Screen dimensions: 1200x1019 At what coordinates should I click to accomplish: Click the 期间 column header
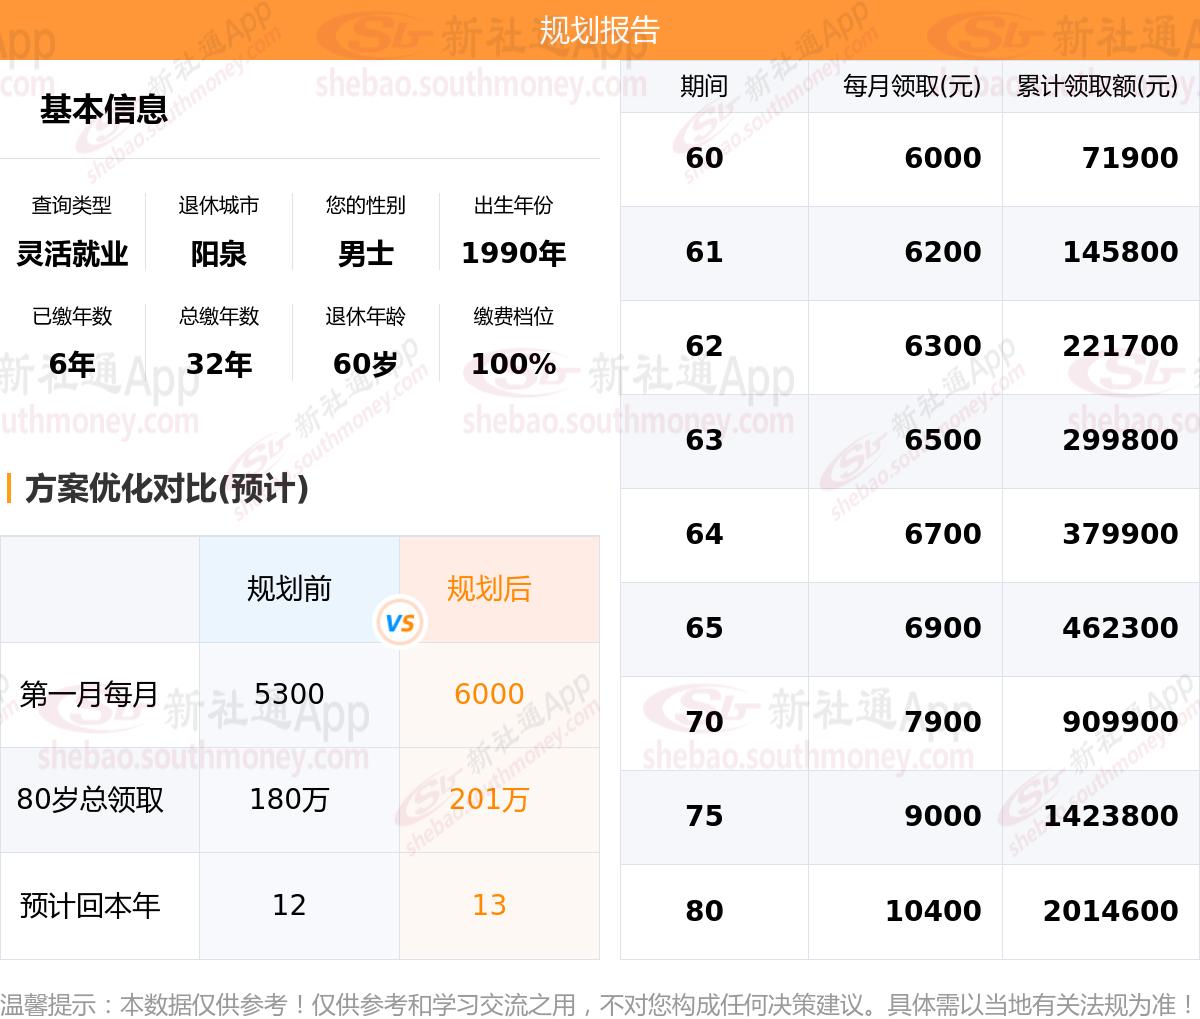(x=704, y=86)
